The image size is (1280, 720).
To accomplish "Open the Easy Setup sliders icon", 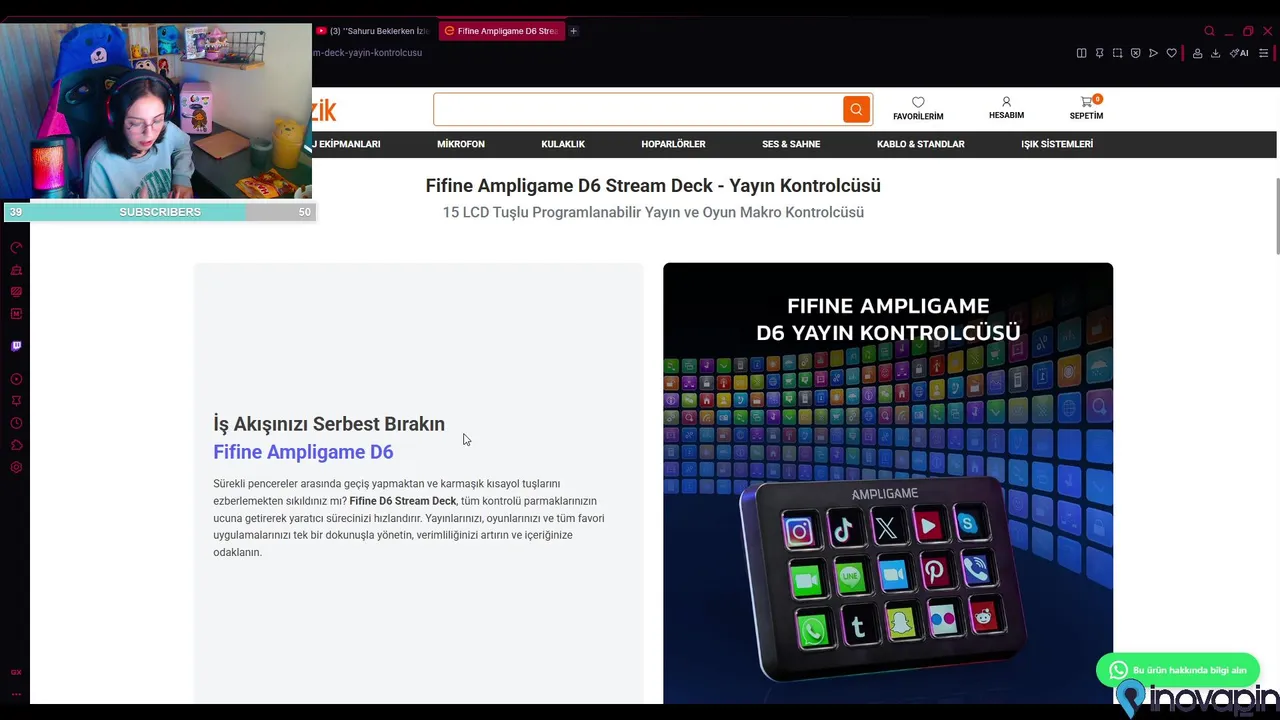I will [1263, 53].
